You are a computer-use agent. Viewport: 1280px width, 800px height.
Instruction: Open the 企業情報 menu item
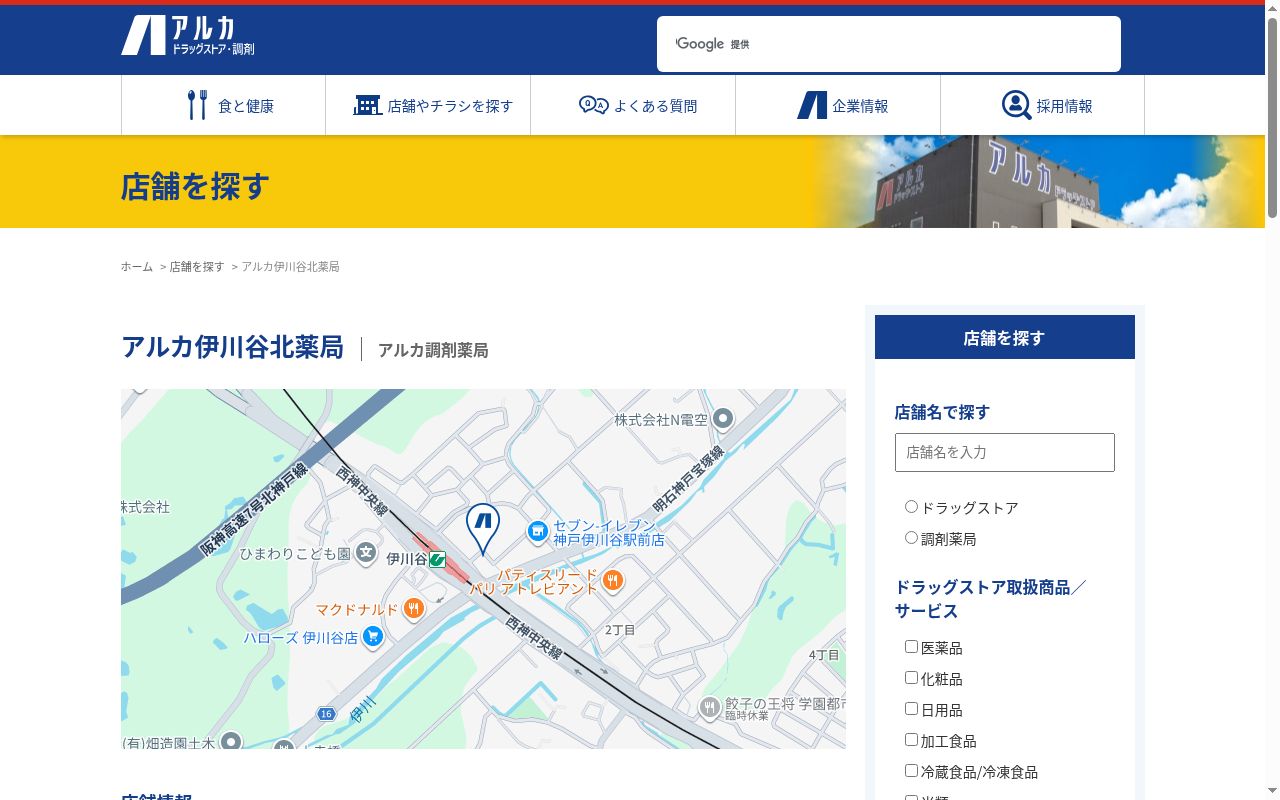[x=838, y=105]
